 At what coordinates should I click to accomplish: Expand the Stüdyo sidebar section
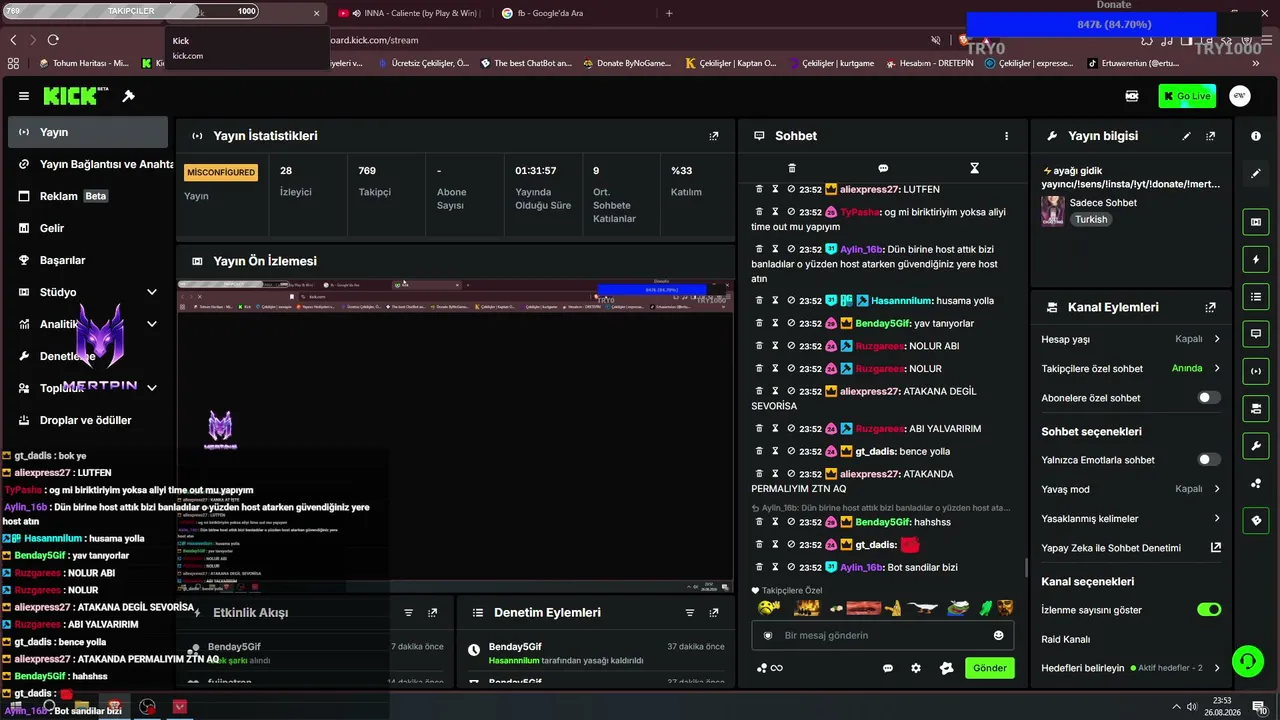coord(152,292)
